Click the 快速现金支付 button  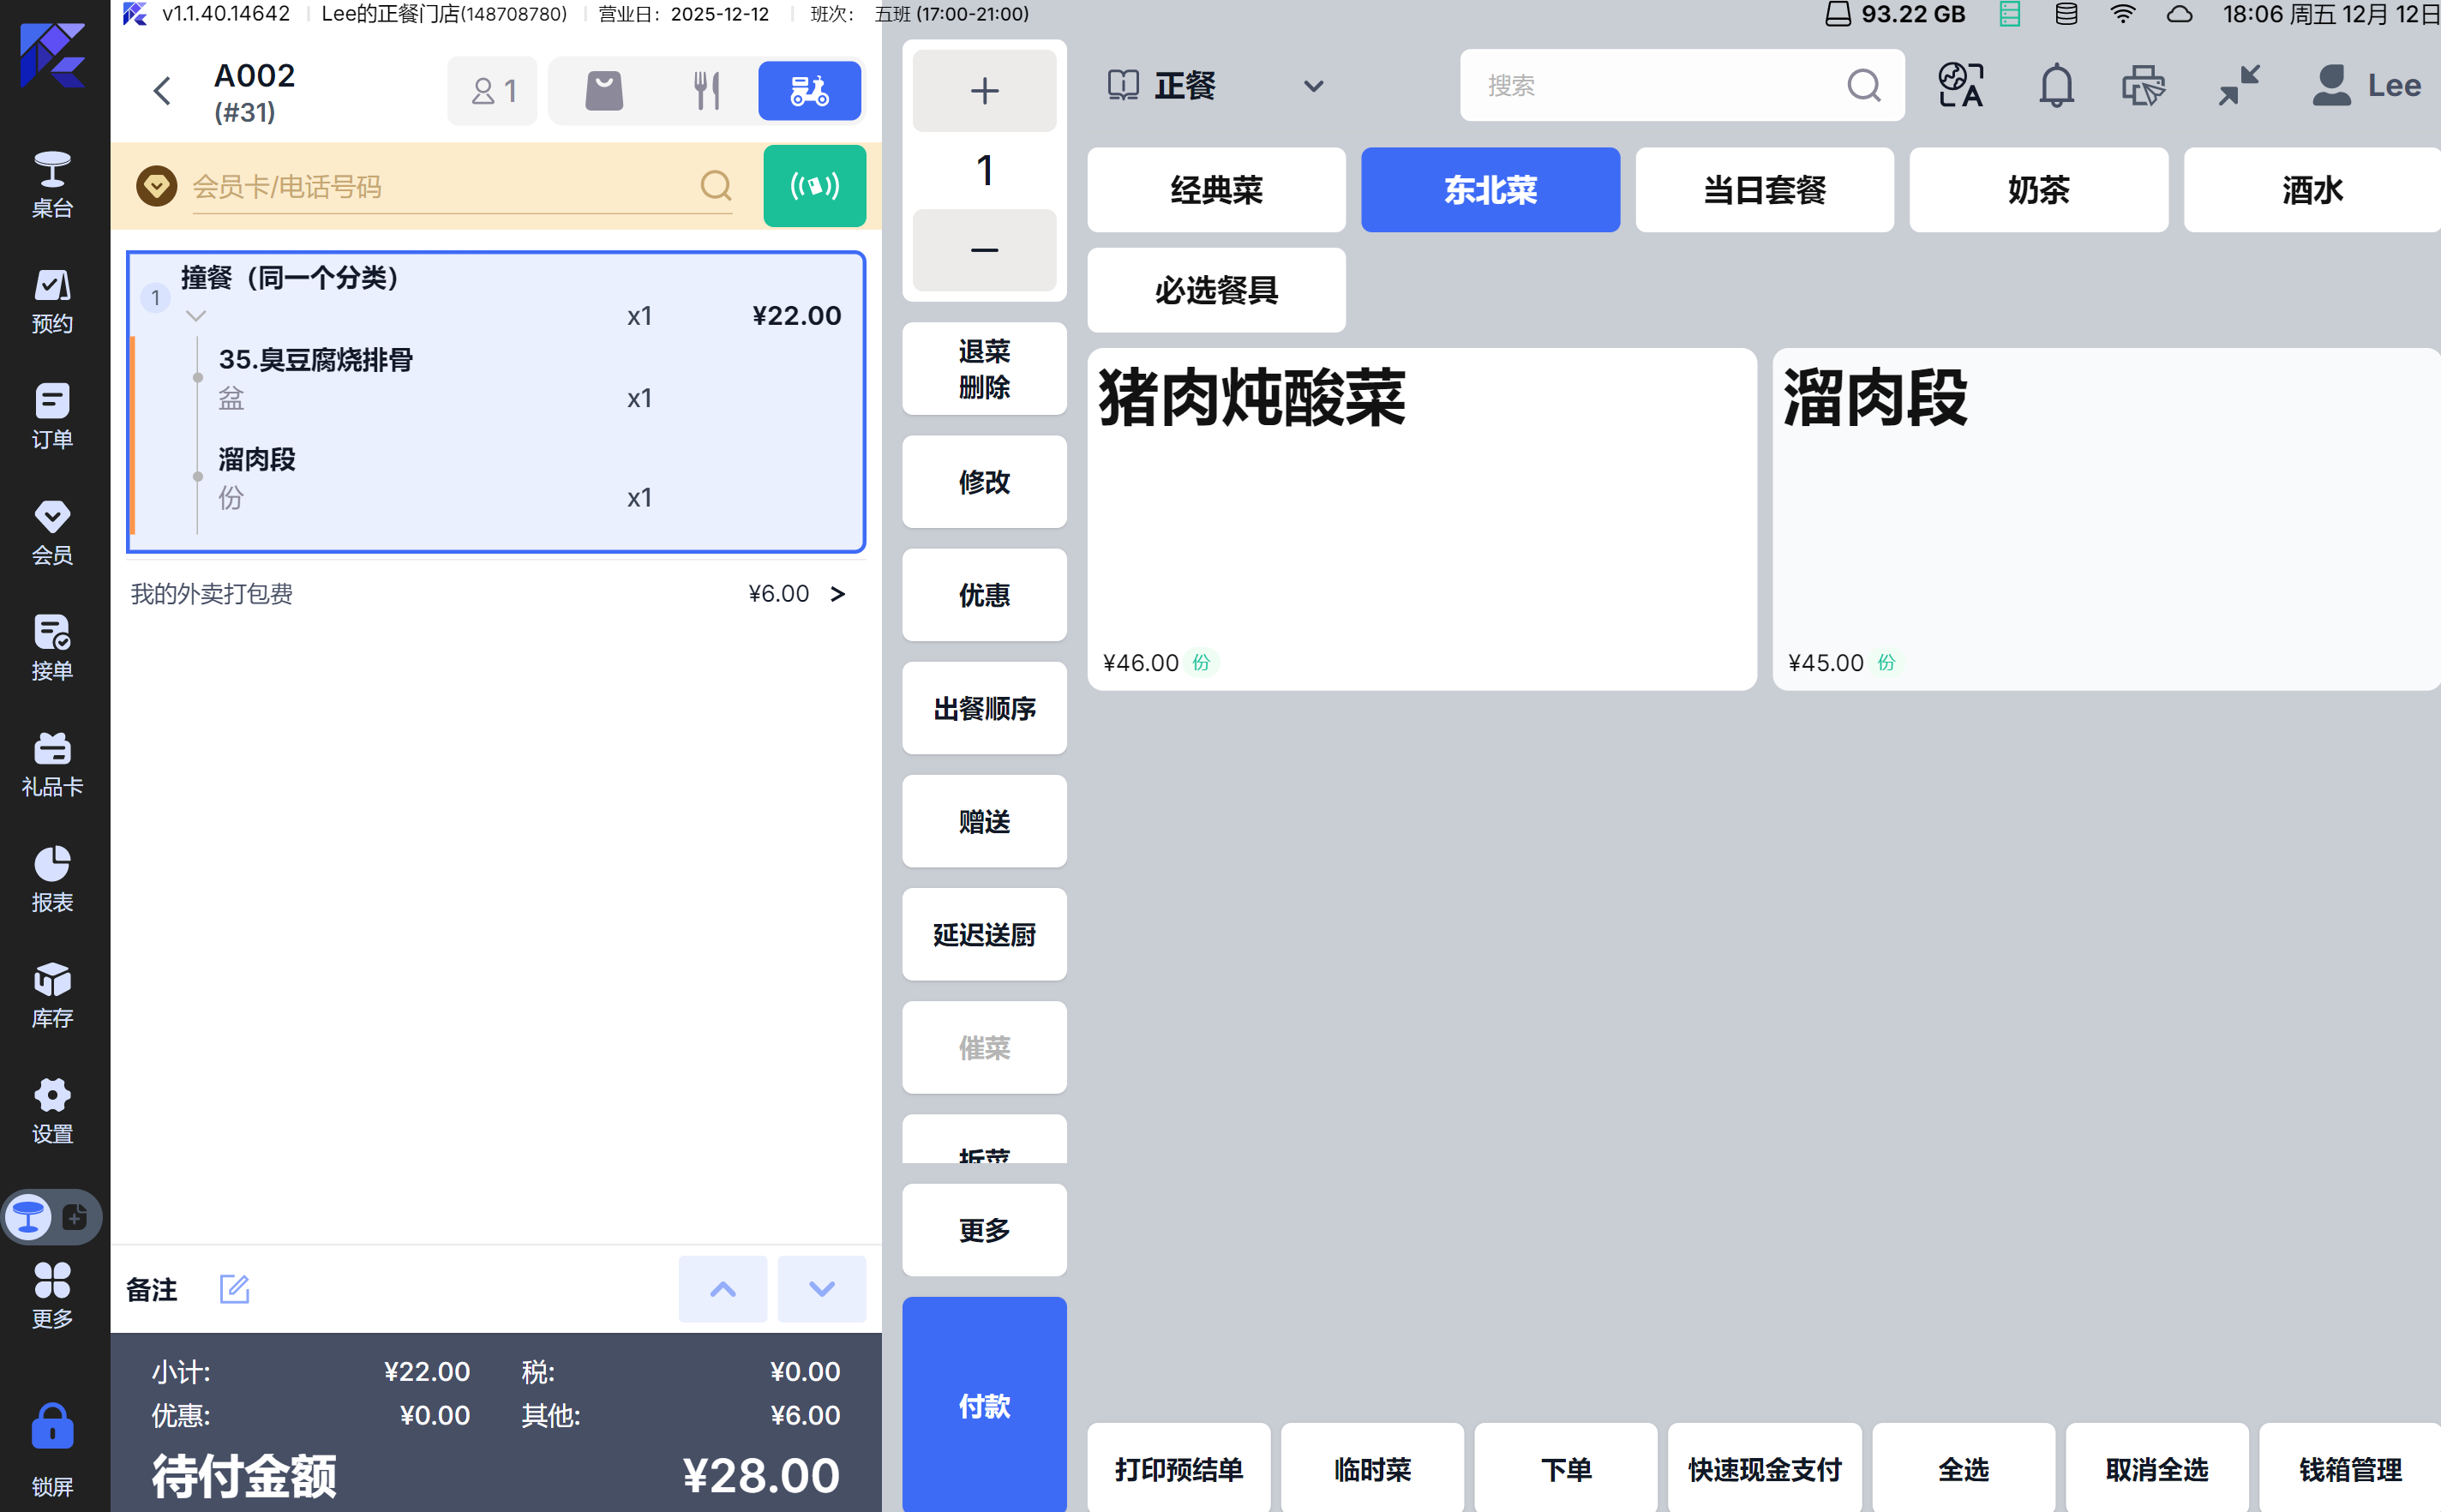(x=1764, y=1469)
